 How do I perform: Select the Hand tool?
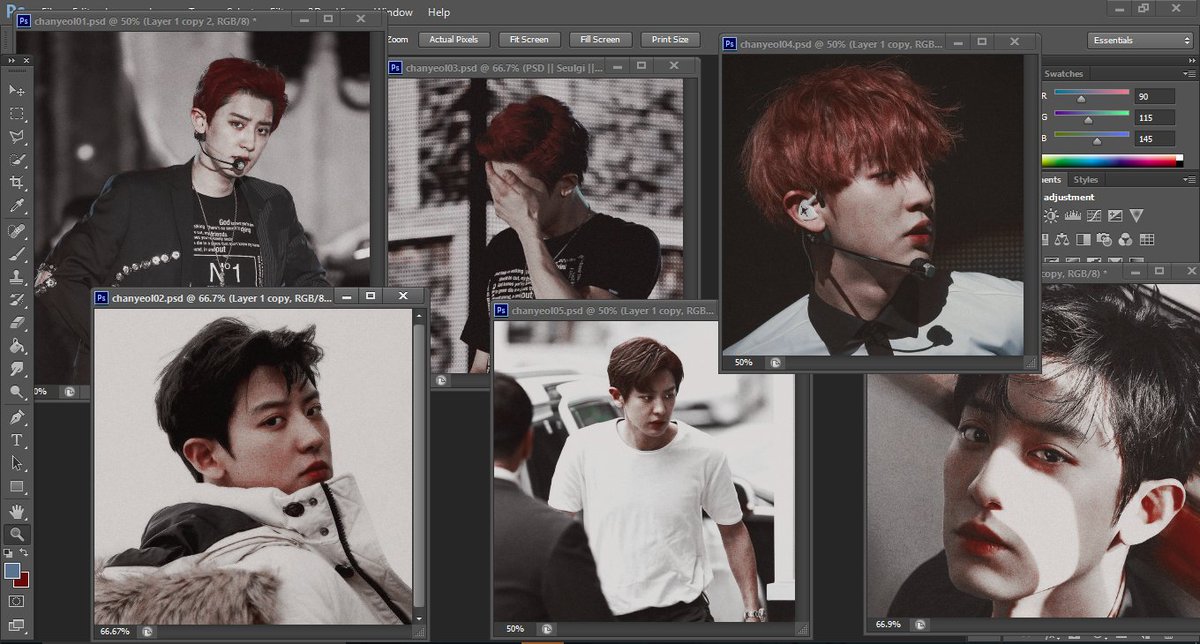pyautogui.click(x=17, y=511)
